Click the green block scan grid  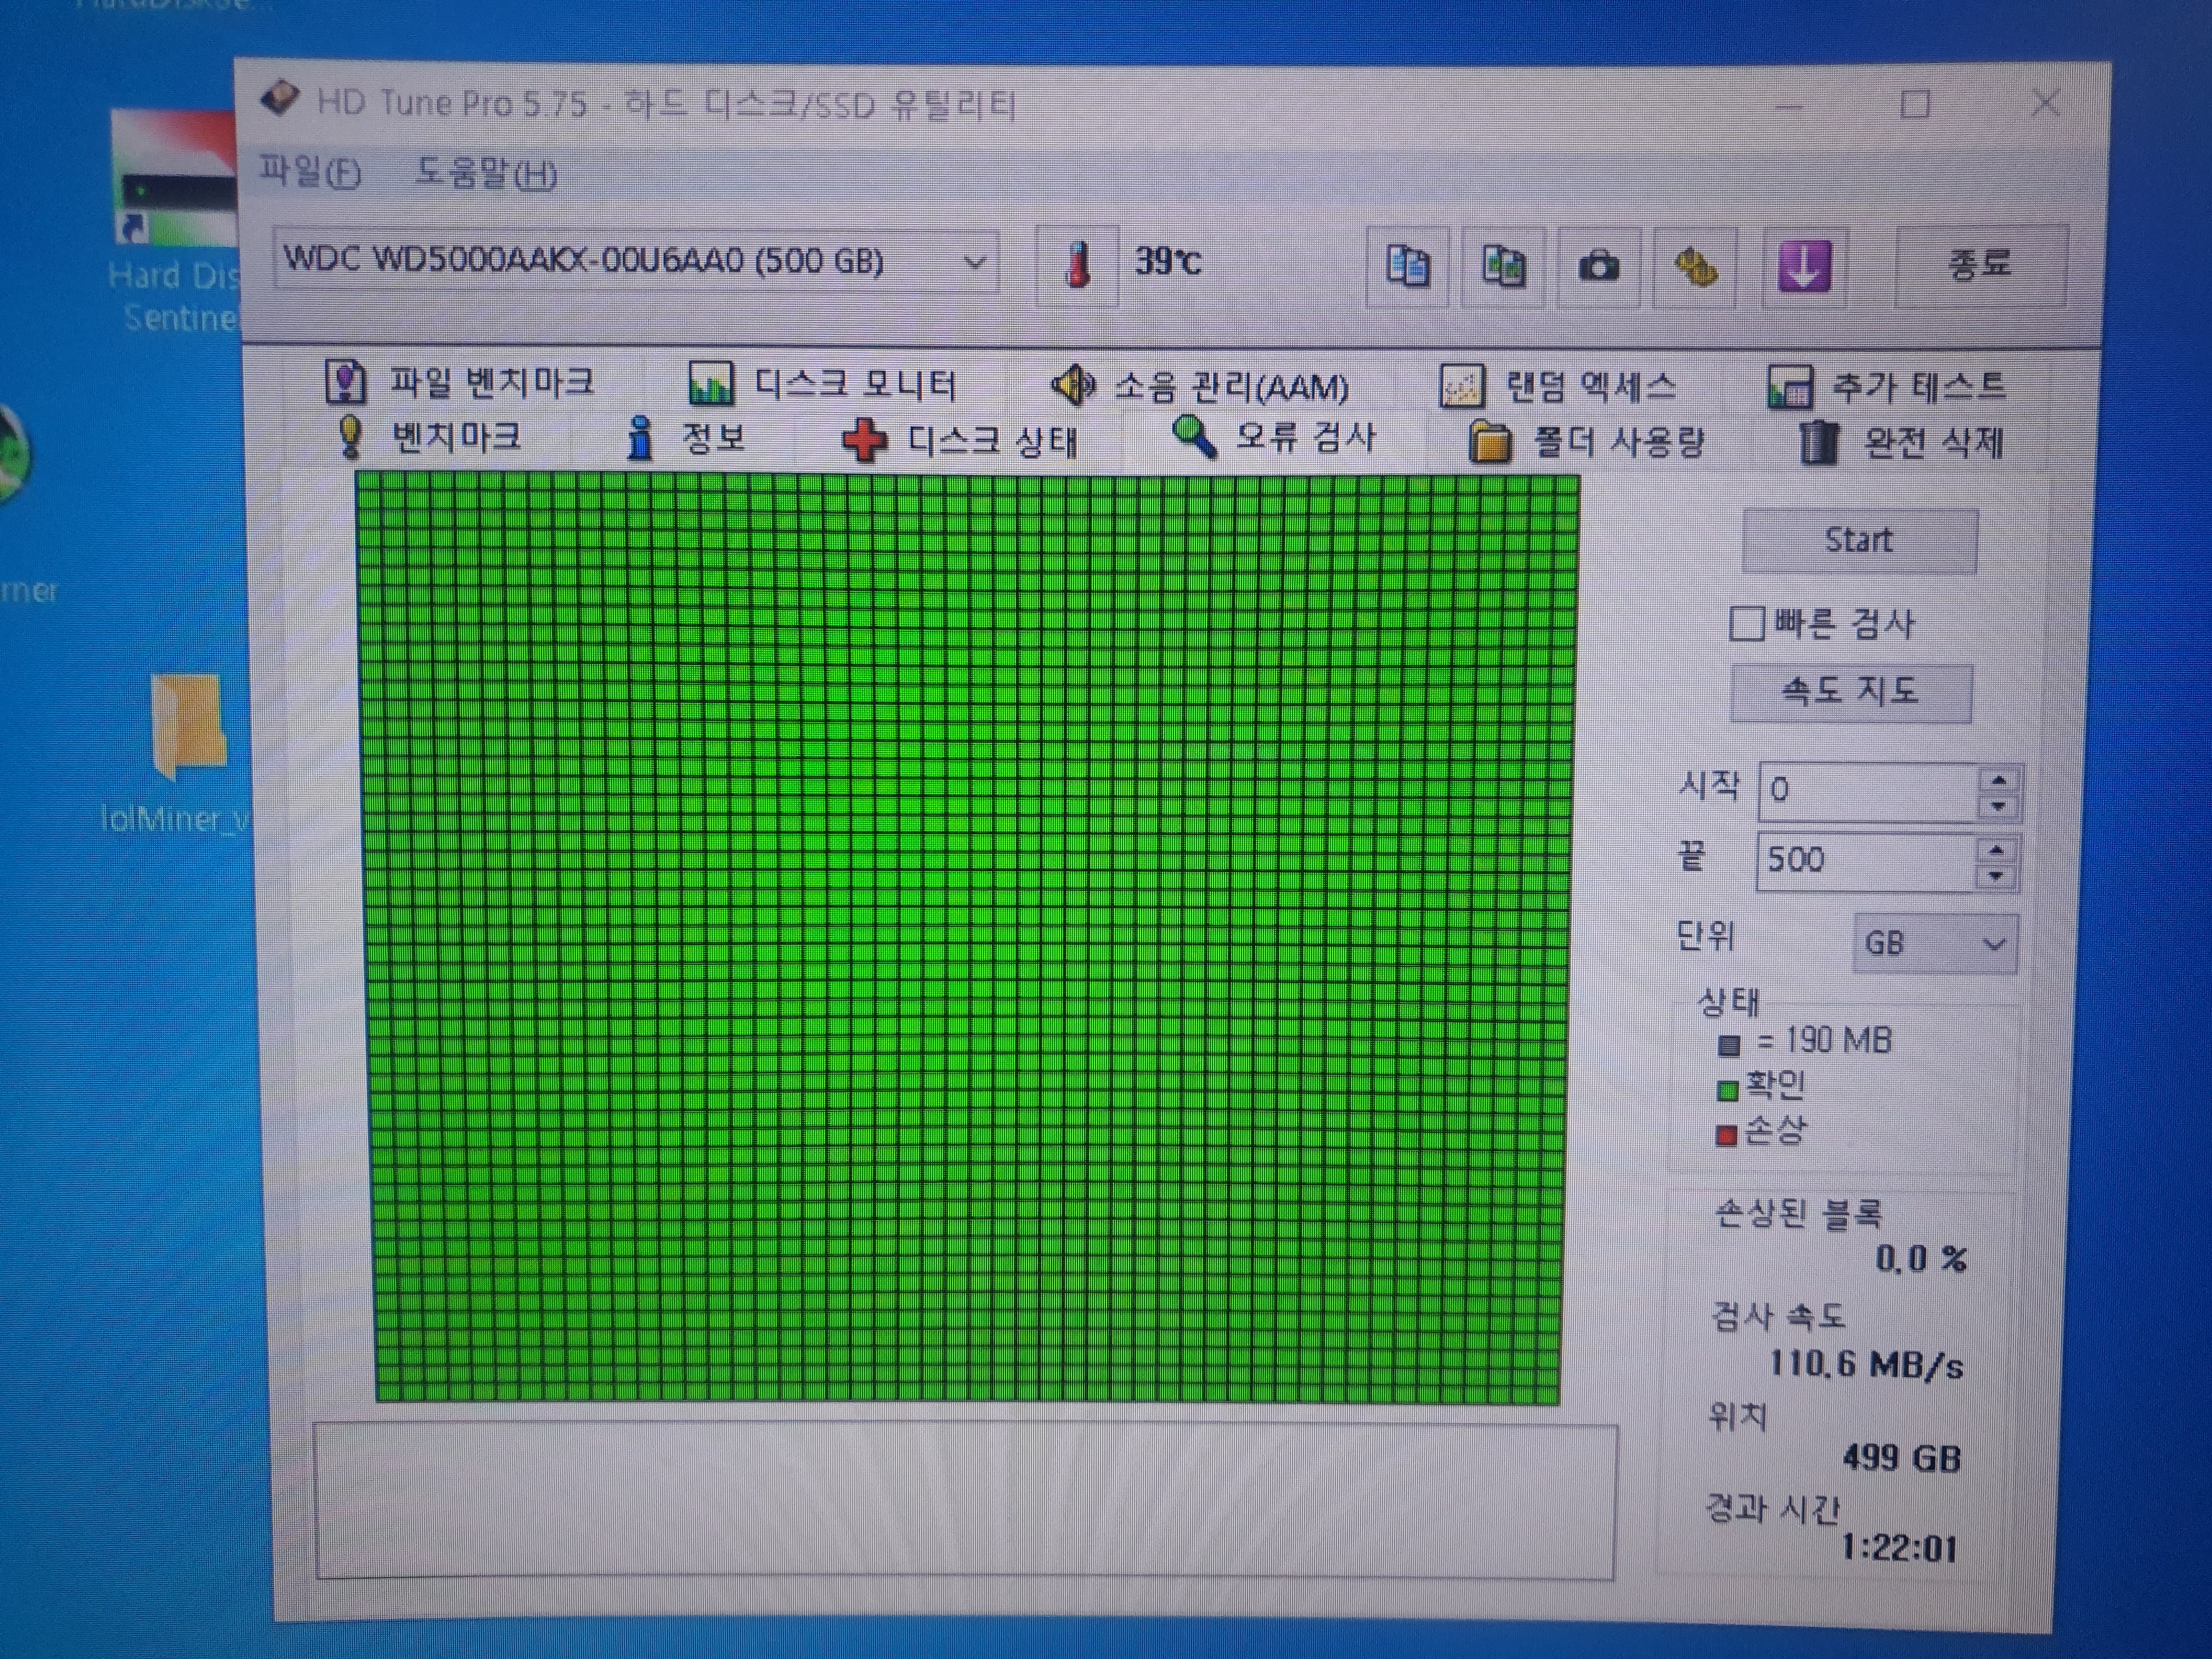point(967,938)
